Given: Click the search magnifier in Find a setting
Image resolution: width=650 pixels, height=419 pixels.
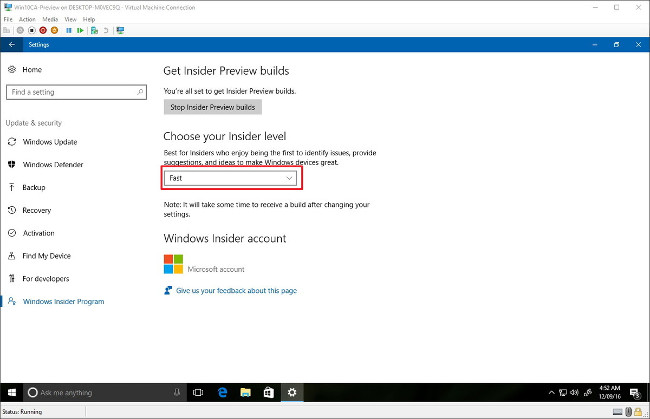Looking at the screenshot, I should click(140, 92).
